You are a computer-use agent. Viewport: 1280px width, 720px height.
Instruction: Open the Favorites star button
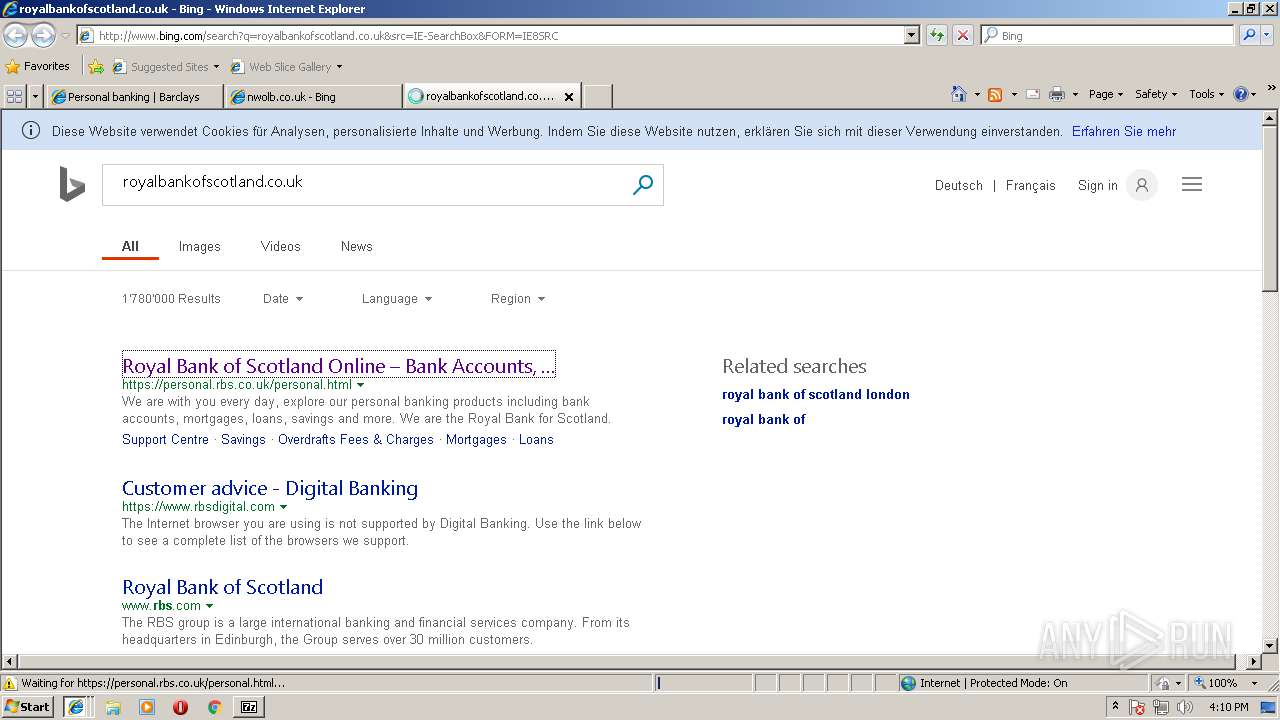pos(37,67)
